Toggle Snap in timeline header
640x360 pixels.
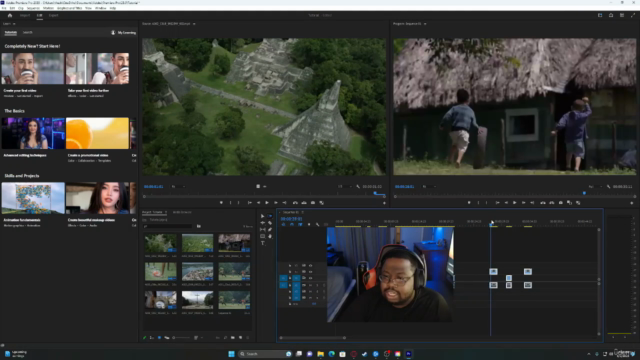[x=292, y=224]
